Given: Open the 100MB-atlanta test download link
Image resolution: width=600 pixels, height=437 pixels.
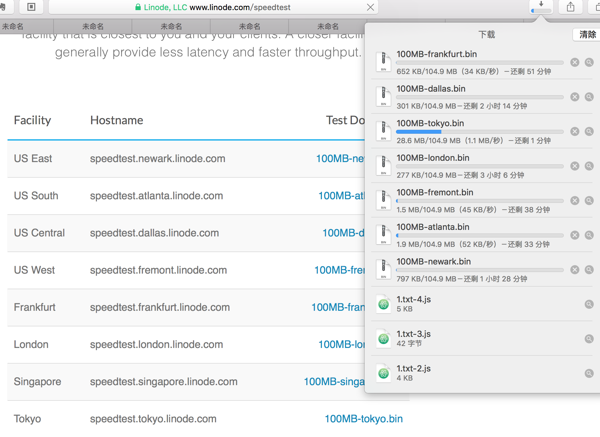Looking at the screenshot, I should (x=341, y=196).
